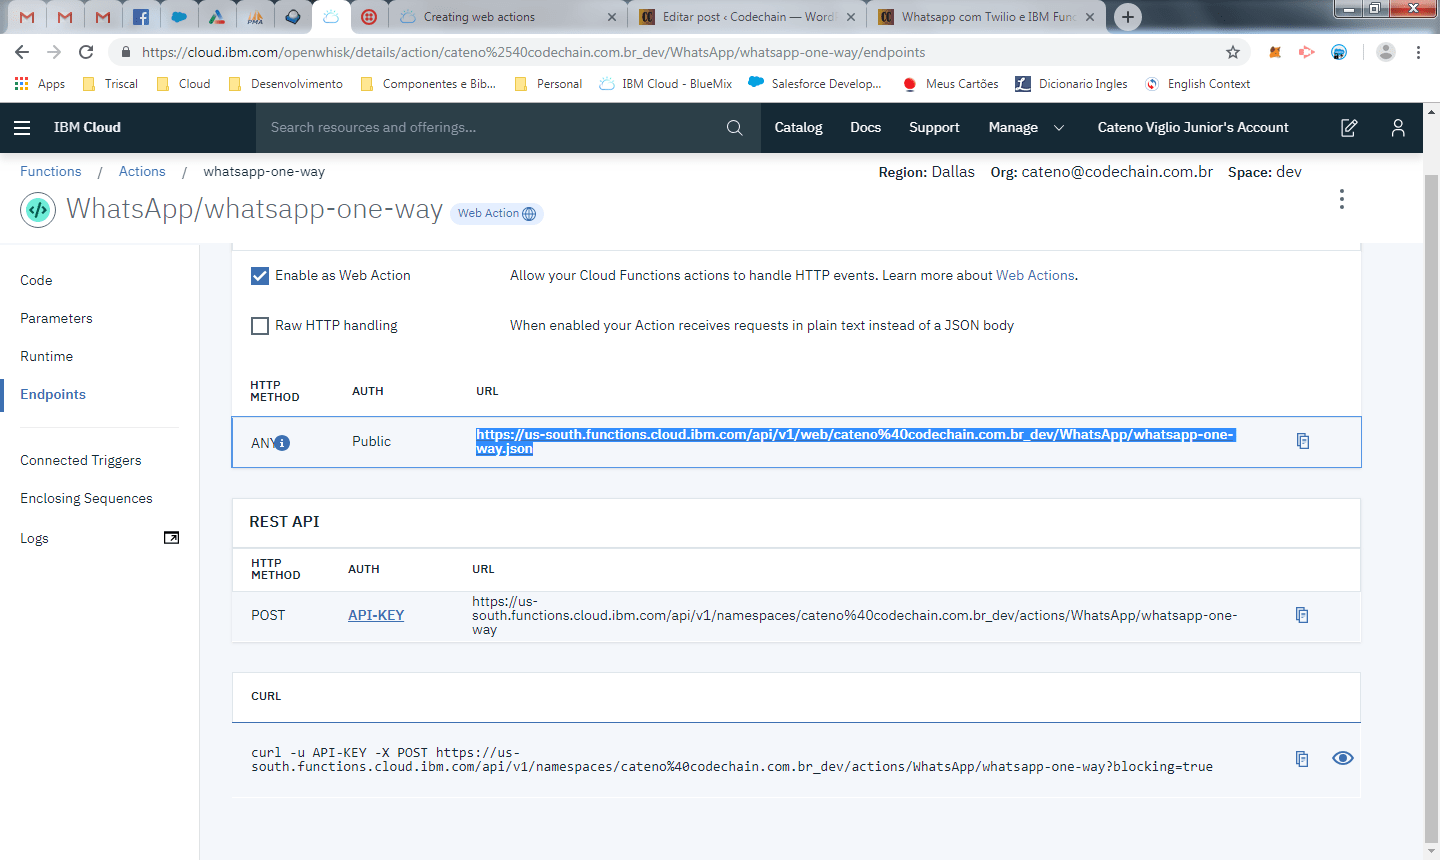Uncheck Enable as Web Action checkbox
The width and height of the screenshot is (1440, 860).
(260, 276)
